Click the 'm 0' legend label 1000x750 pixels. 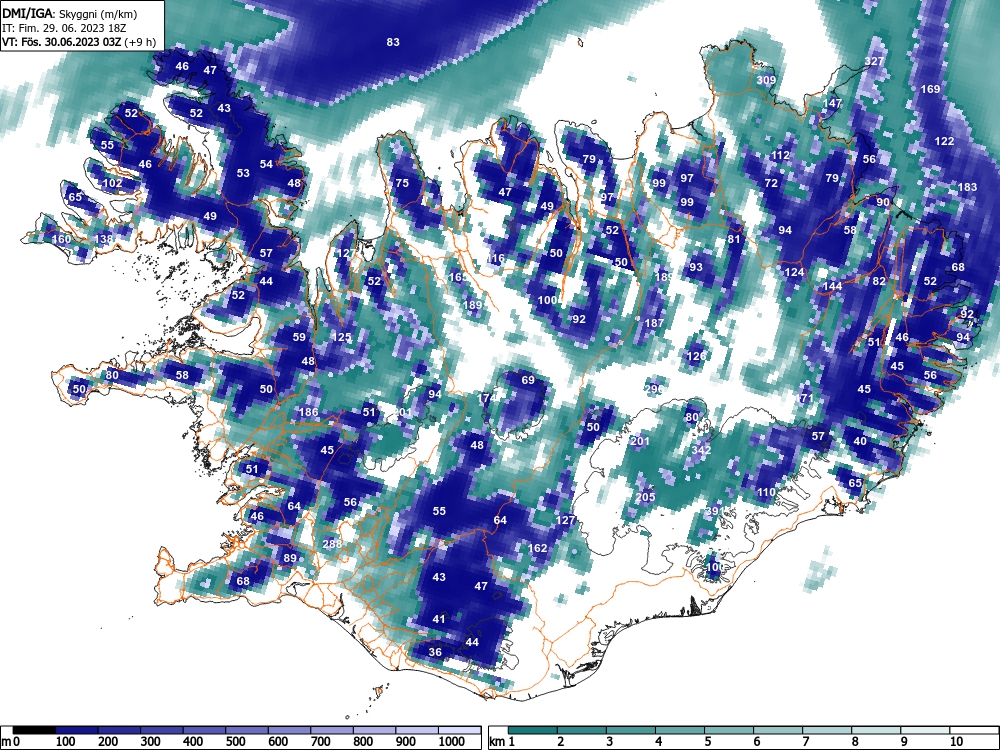click(x=11, y=742)
